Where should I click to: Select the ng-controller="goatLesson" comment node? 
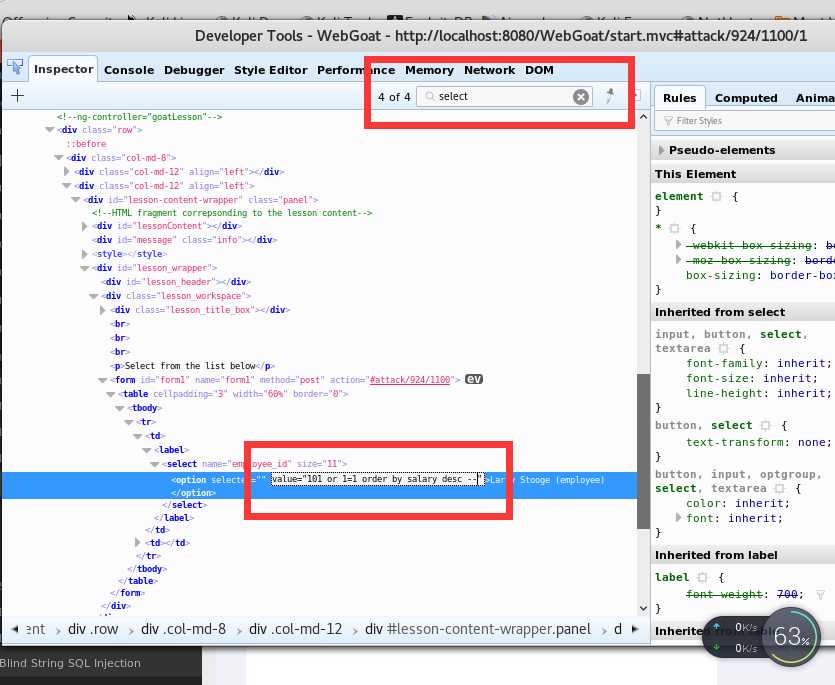tap(140, 117)
